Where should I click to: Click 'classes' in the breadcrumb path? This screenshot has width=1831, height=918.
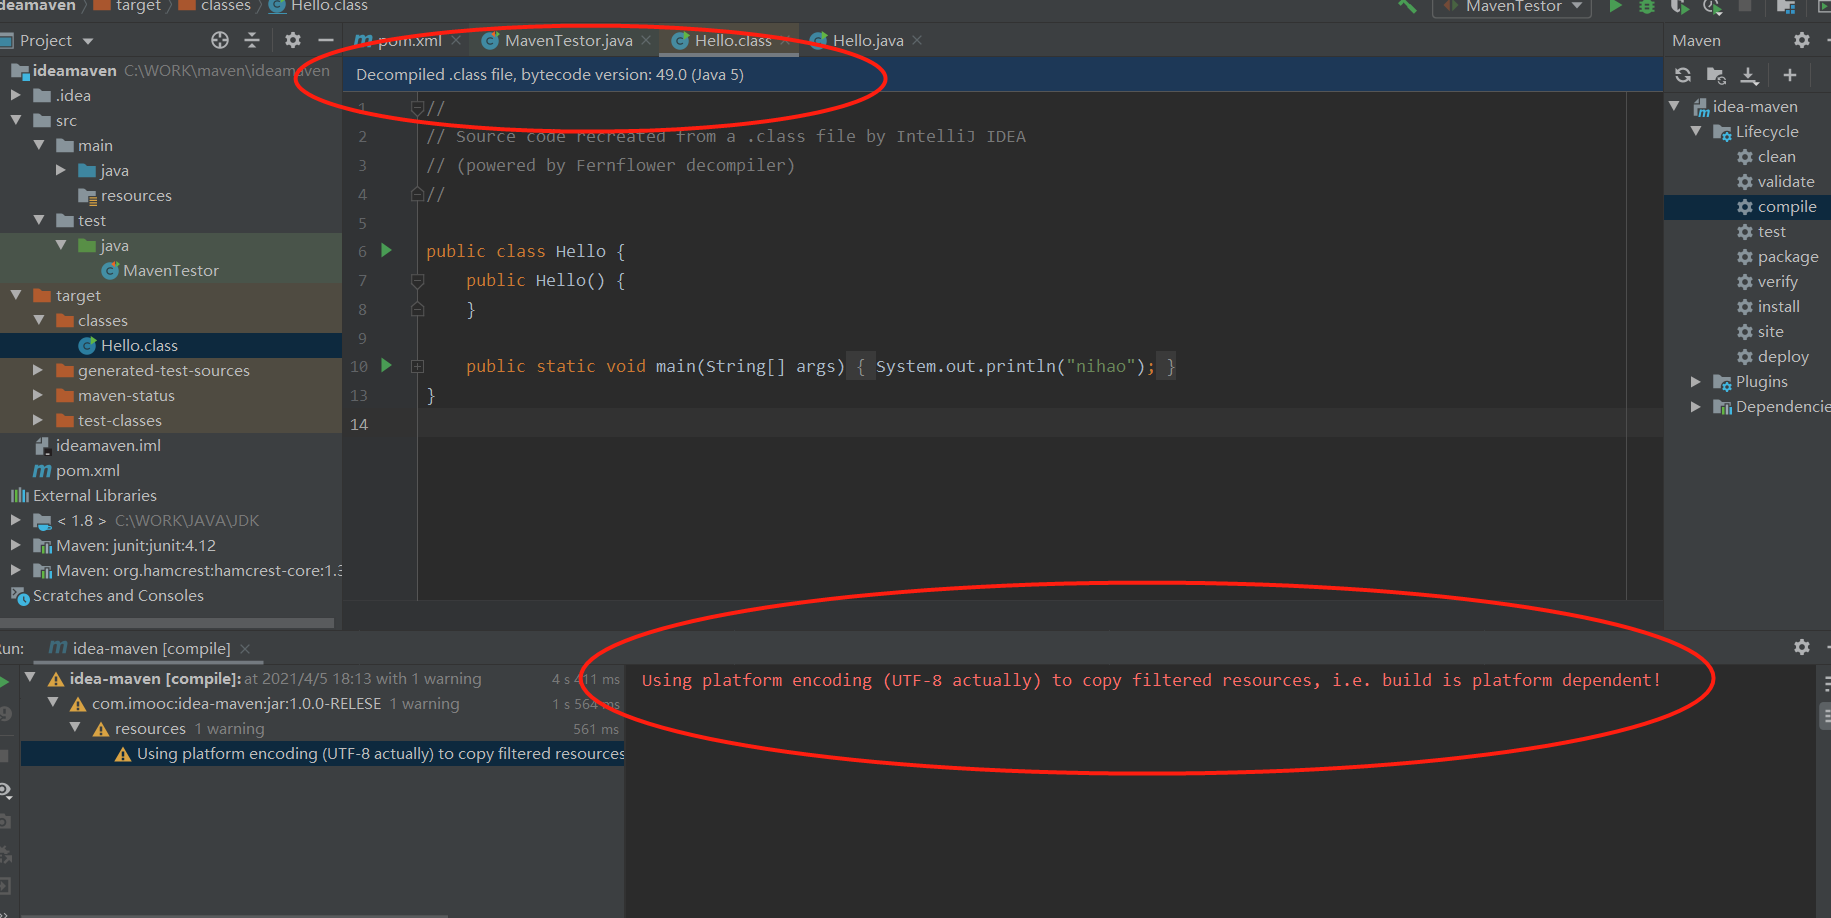[x=225, y=6]
